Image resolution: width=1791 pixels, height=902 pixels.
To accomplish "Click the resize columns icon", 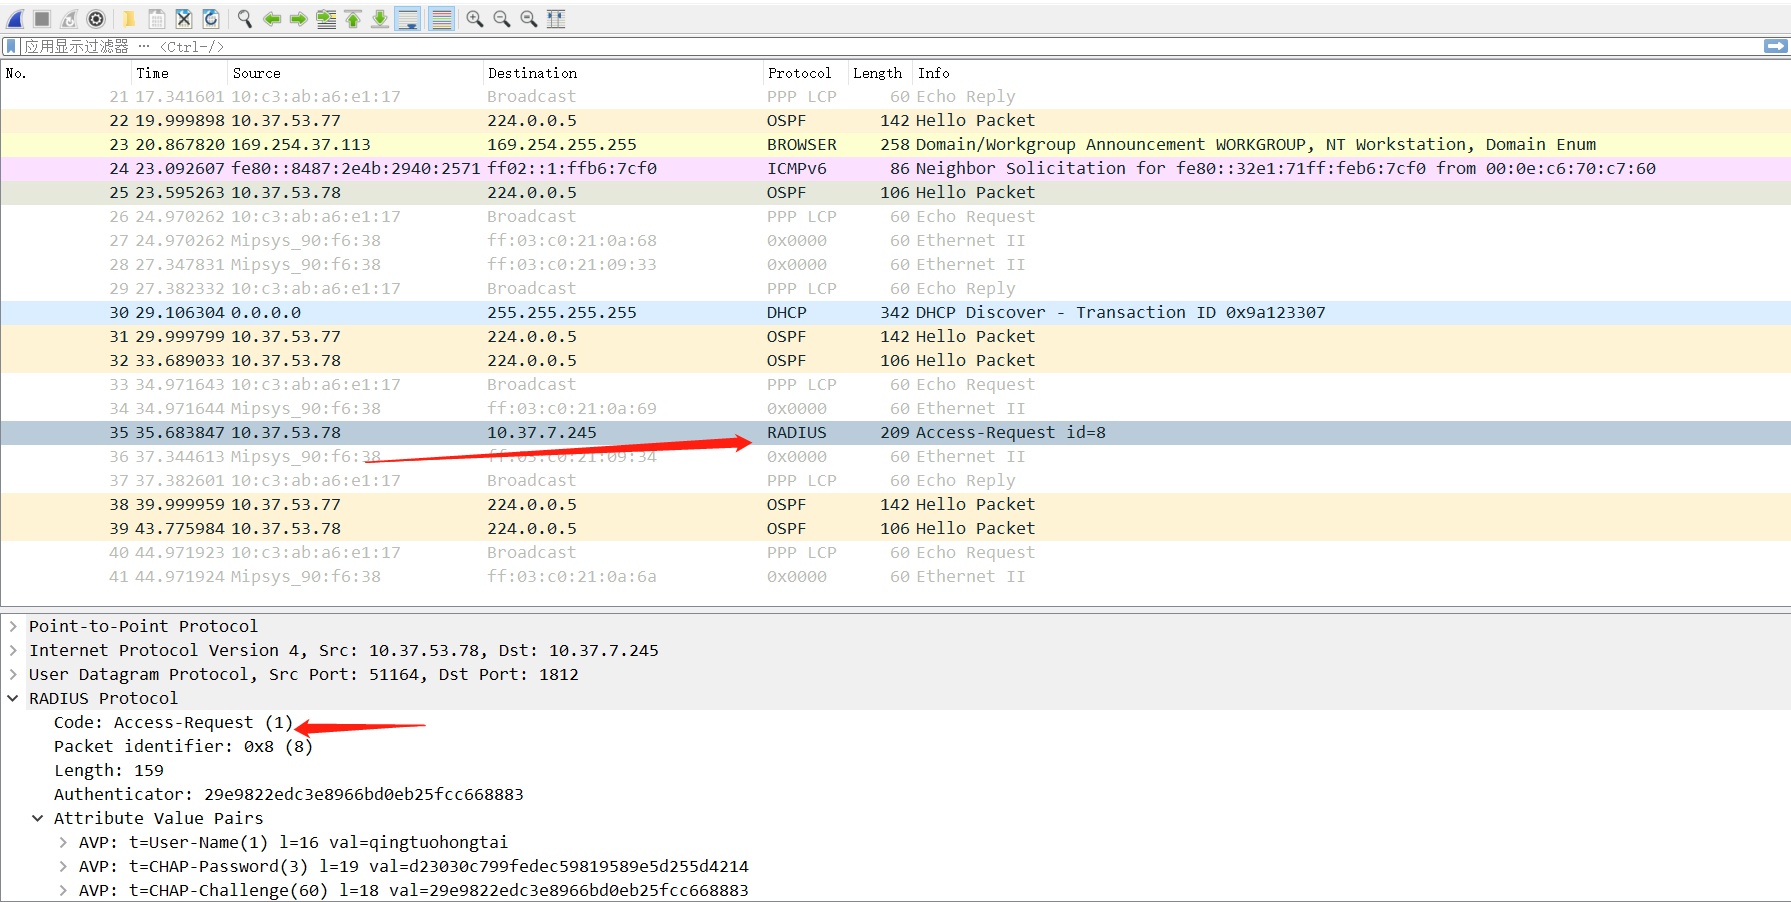I will point(556,19).
